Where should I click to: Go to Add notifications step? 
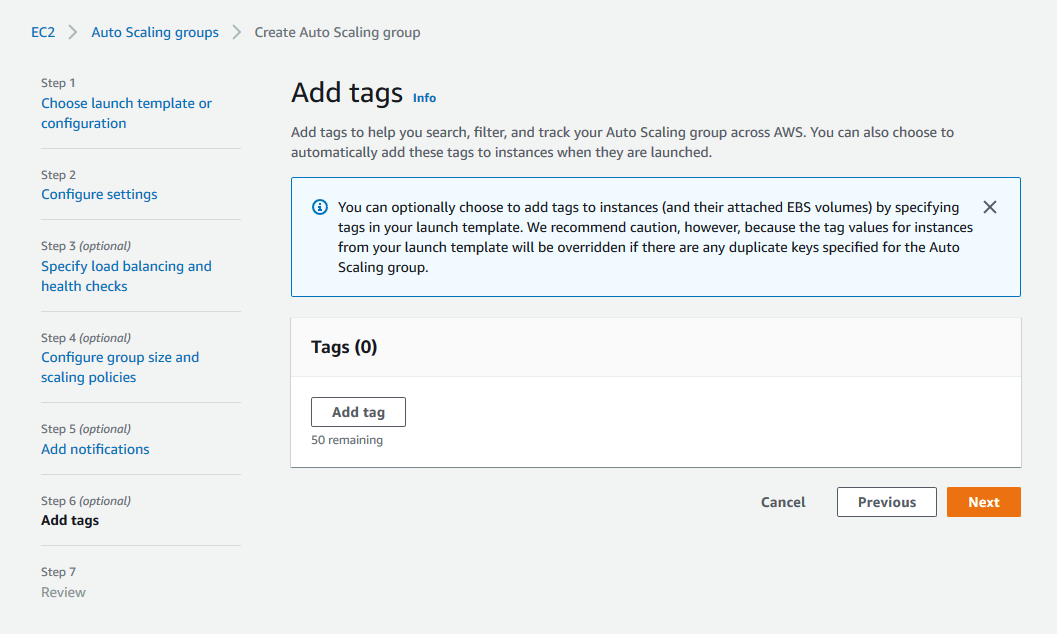pyautogui.click(x=95, y=449)
